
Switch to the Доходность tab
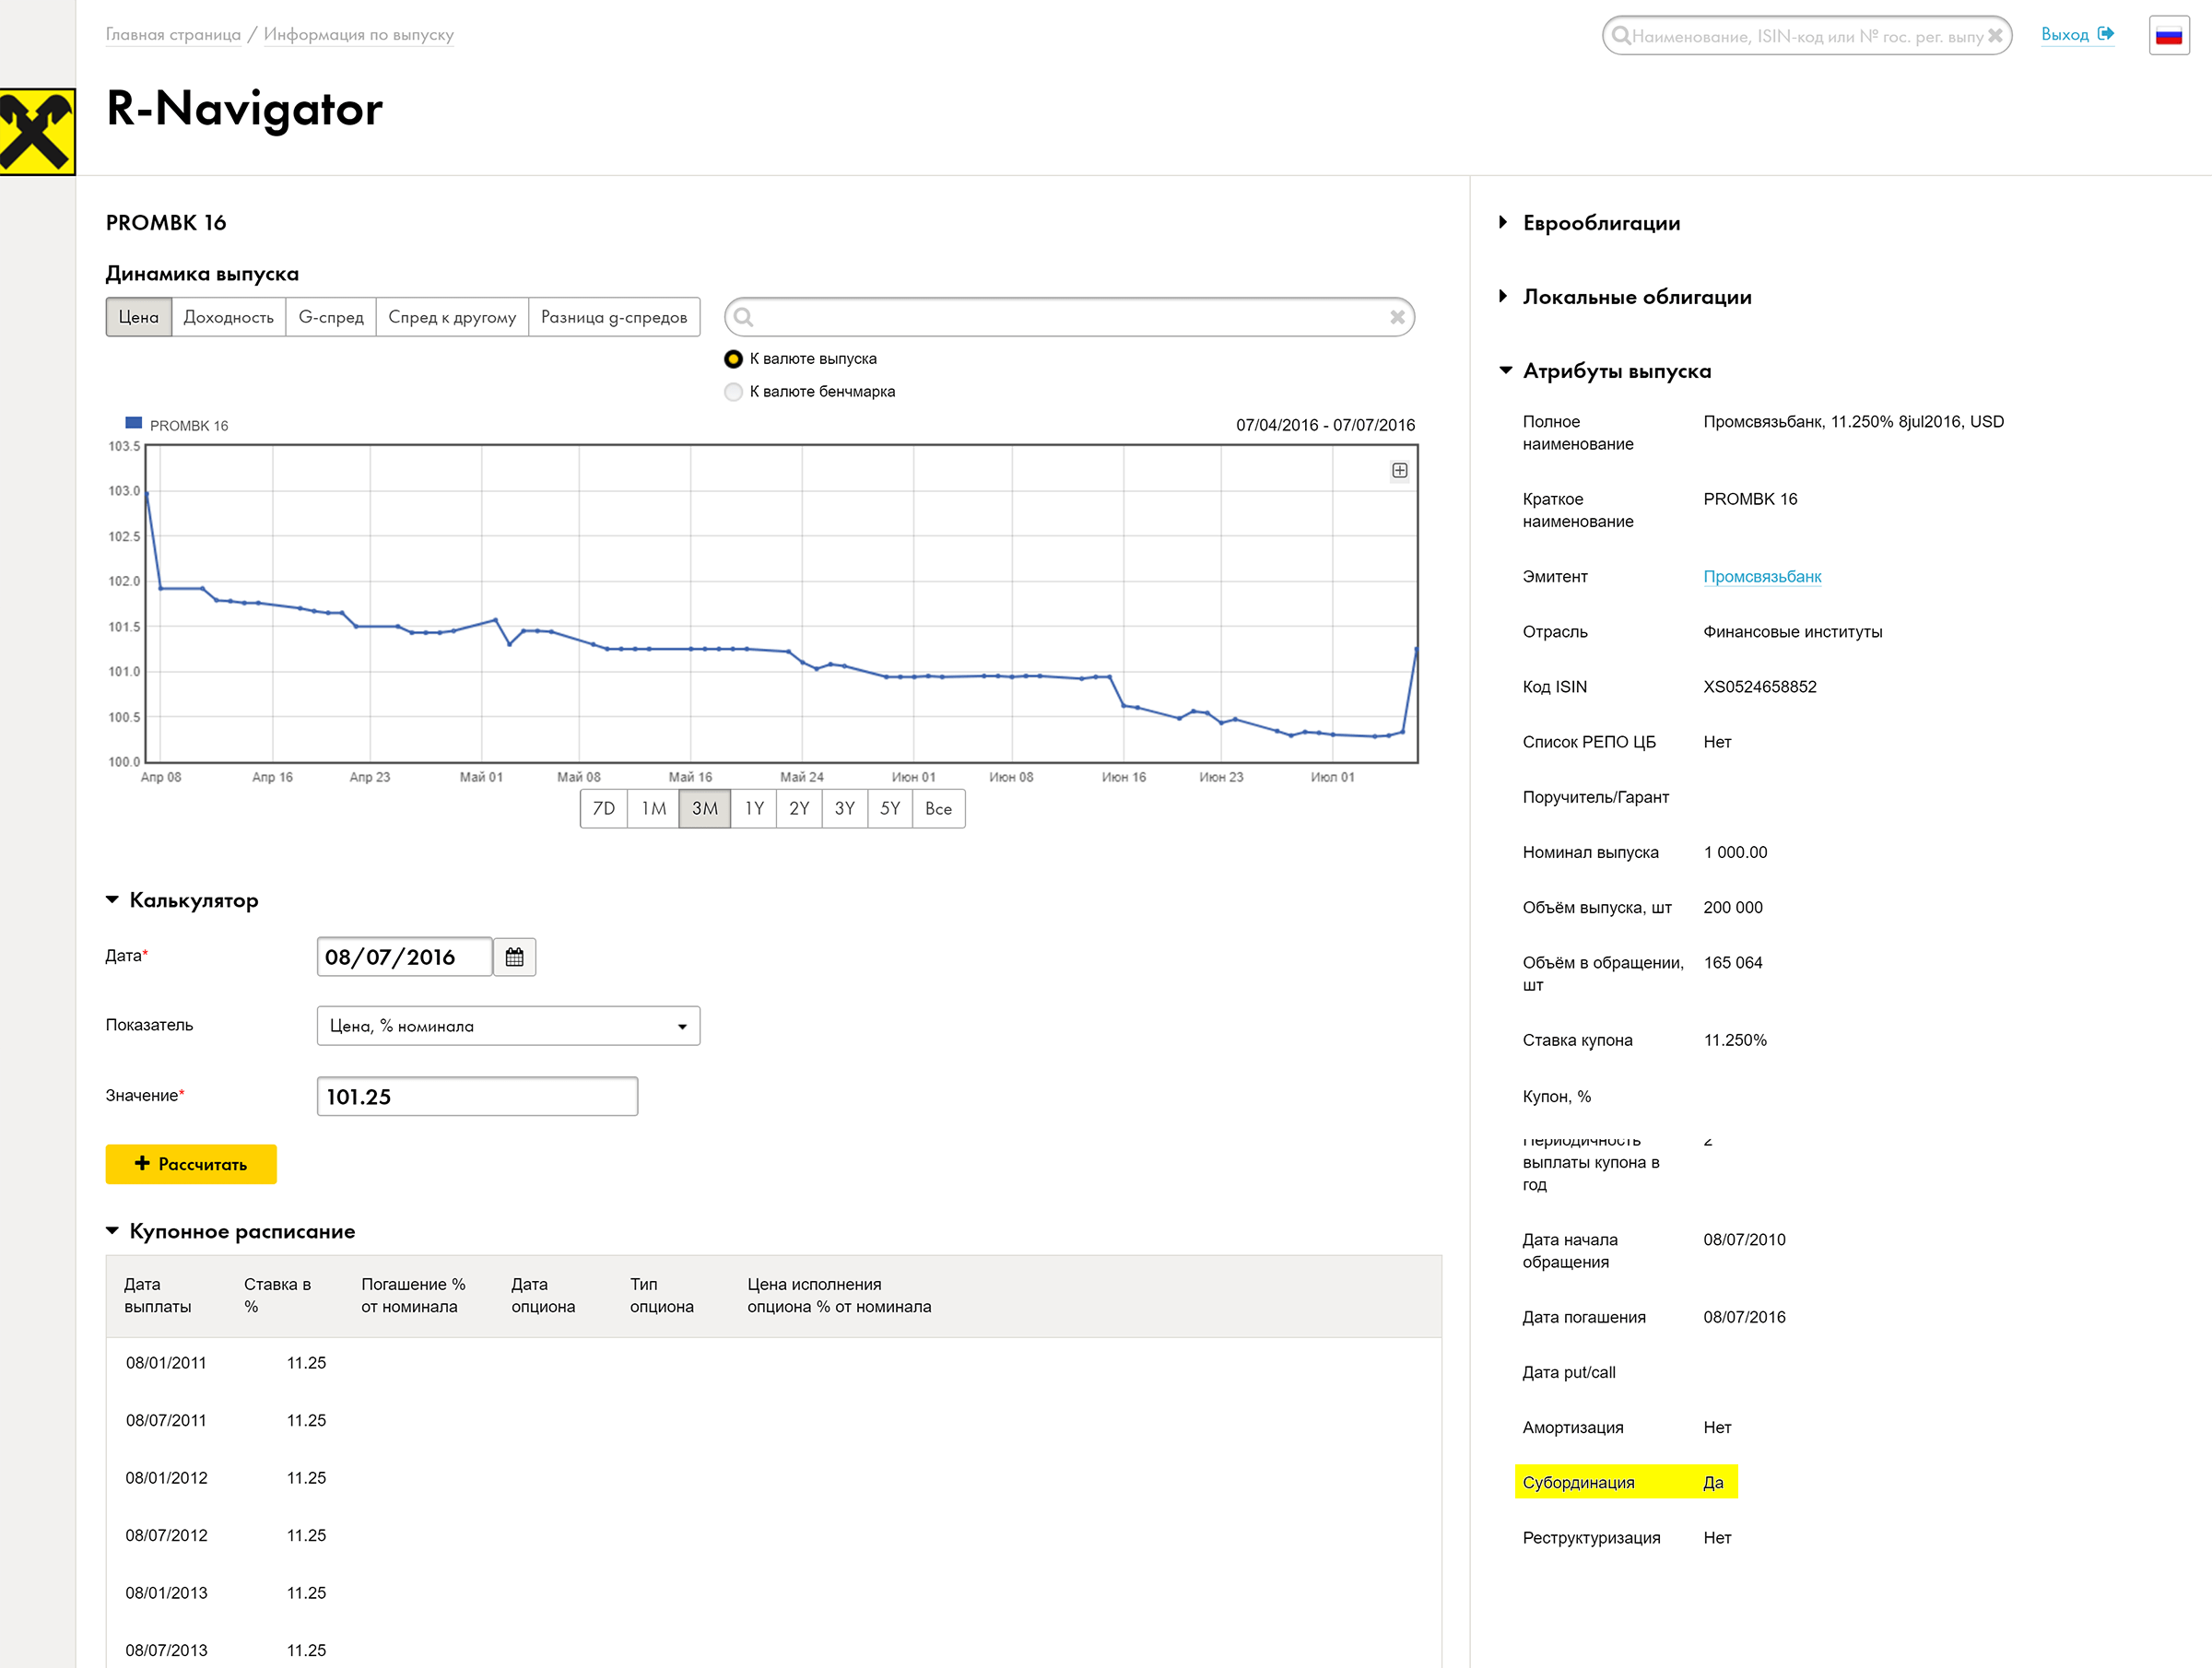(x=229, y=317)
